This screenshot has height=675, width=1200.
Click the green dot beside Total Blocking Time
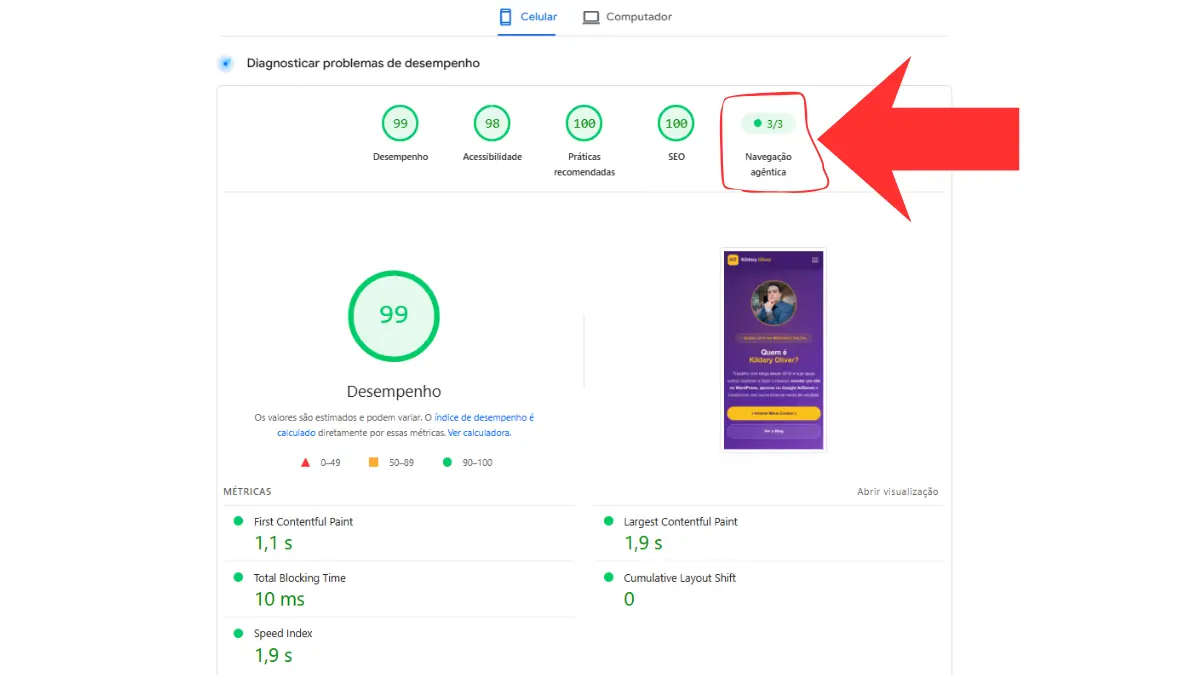238,577
